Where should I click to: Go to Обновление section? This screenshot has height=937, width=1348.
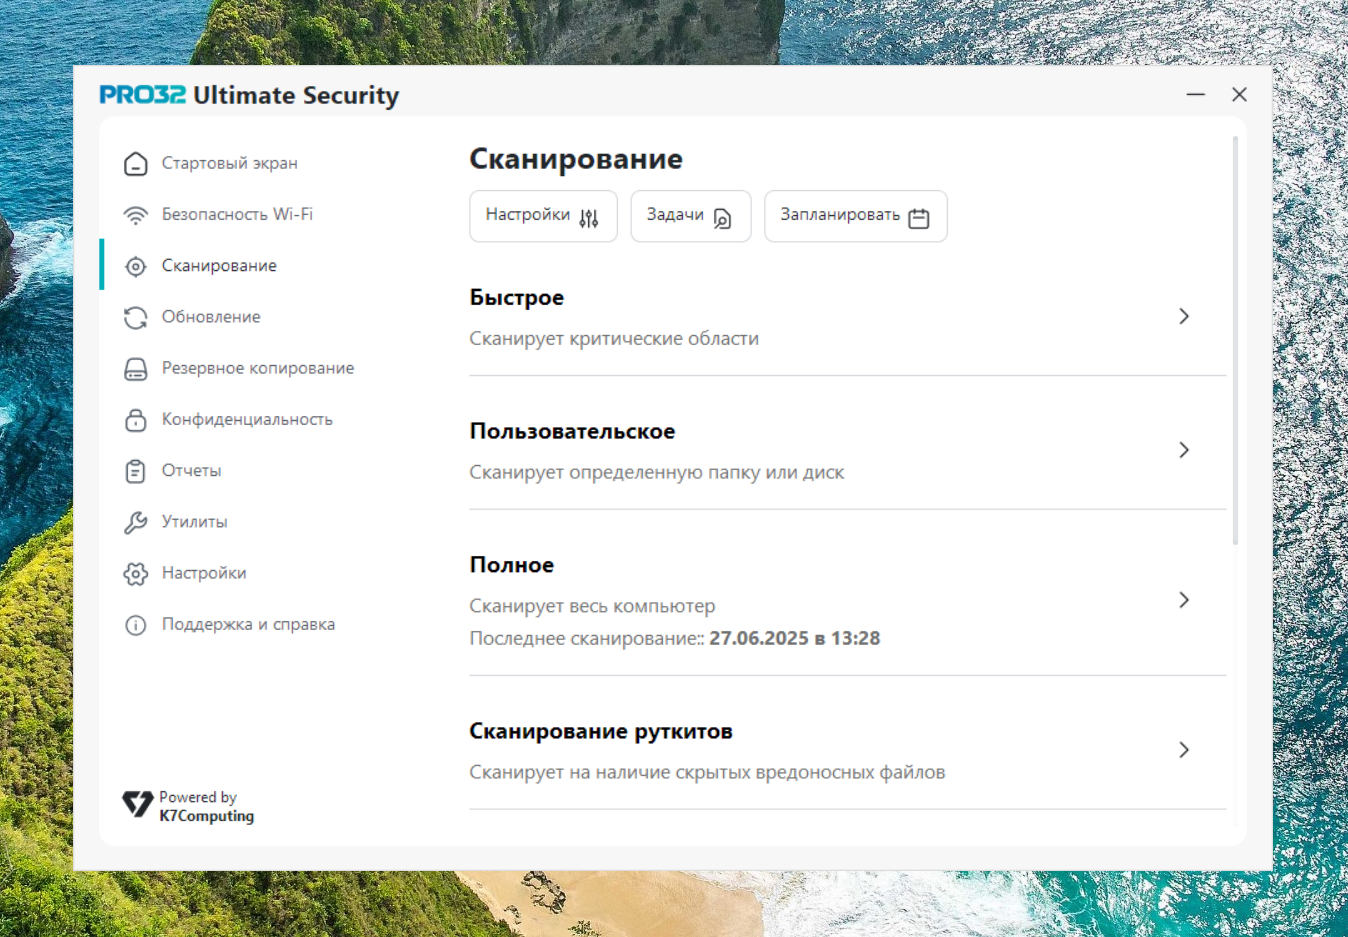coord(211,316)
